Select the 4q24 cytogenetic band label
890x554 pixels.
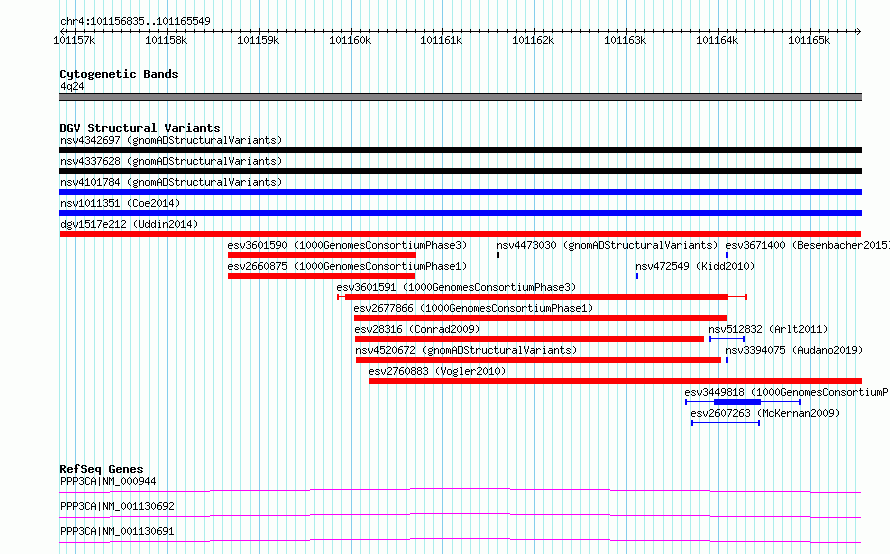72,86
